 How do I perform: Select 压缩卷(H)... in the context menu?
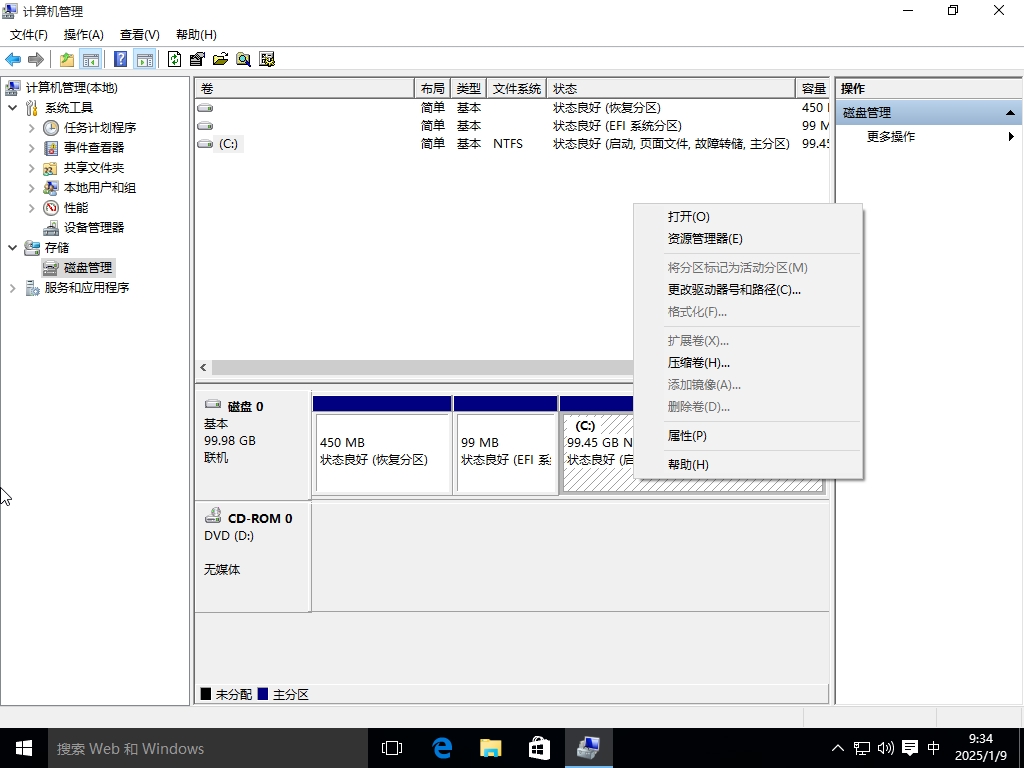pyautogui.click(x=698, y=363)
